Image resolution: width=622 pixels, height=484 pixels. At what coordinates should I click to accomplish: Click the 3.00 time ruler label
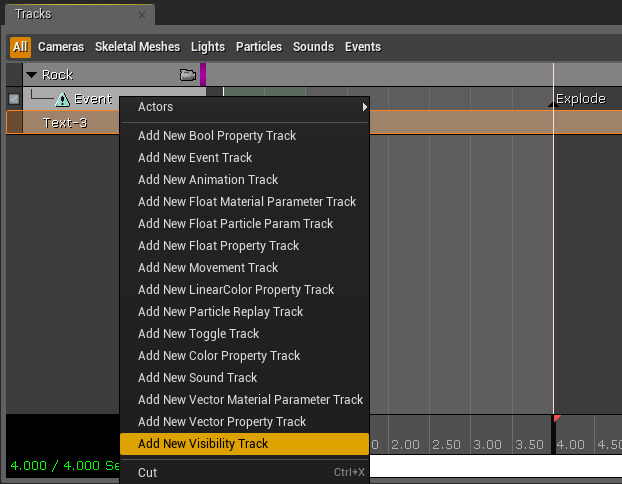pyautogui.click(x=488, y=445)
